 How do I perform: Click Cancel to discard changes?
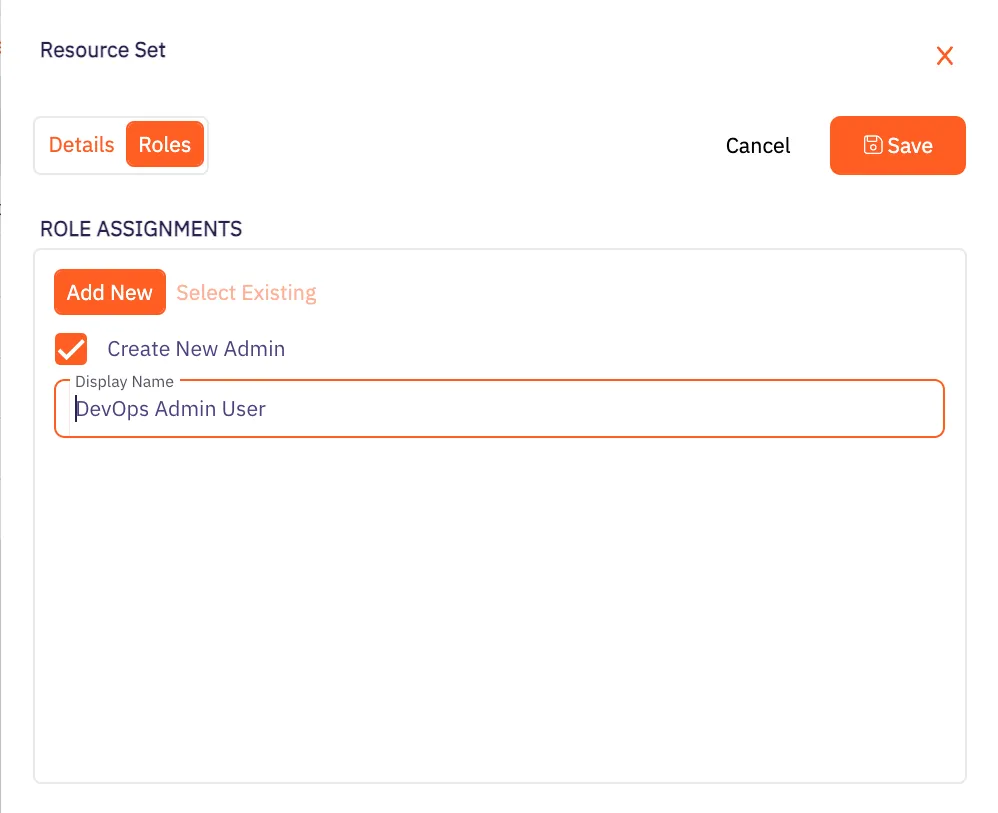(757, 145)
